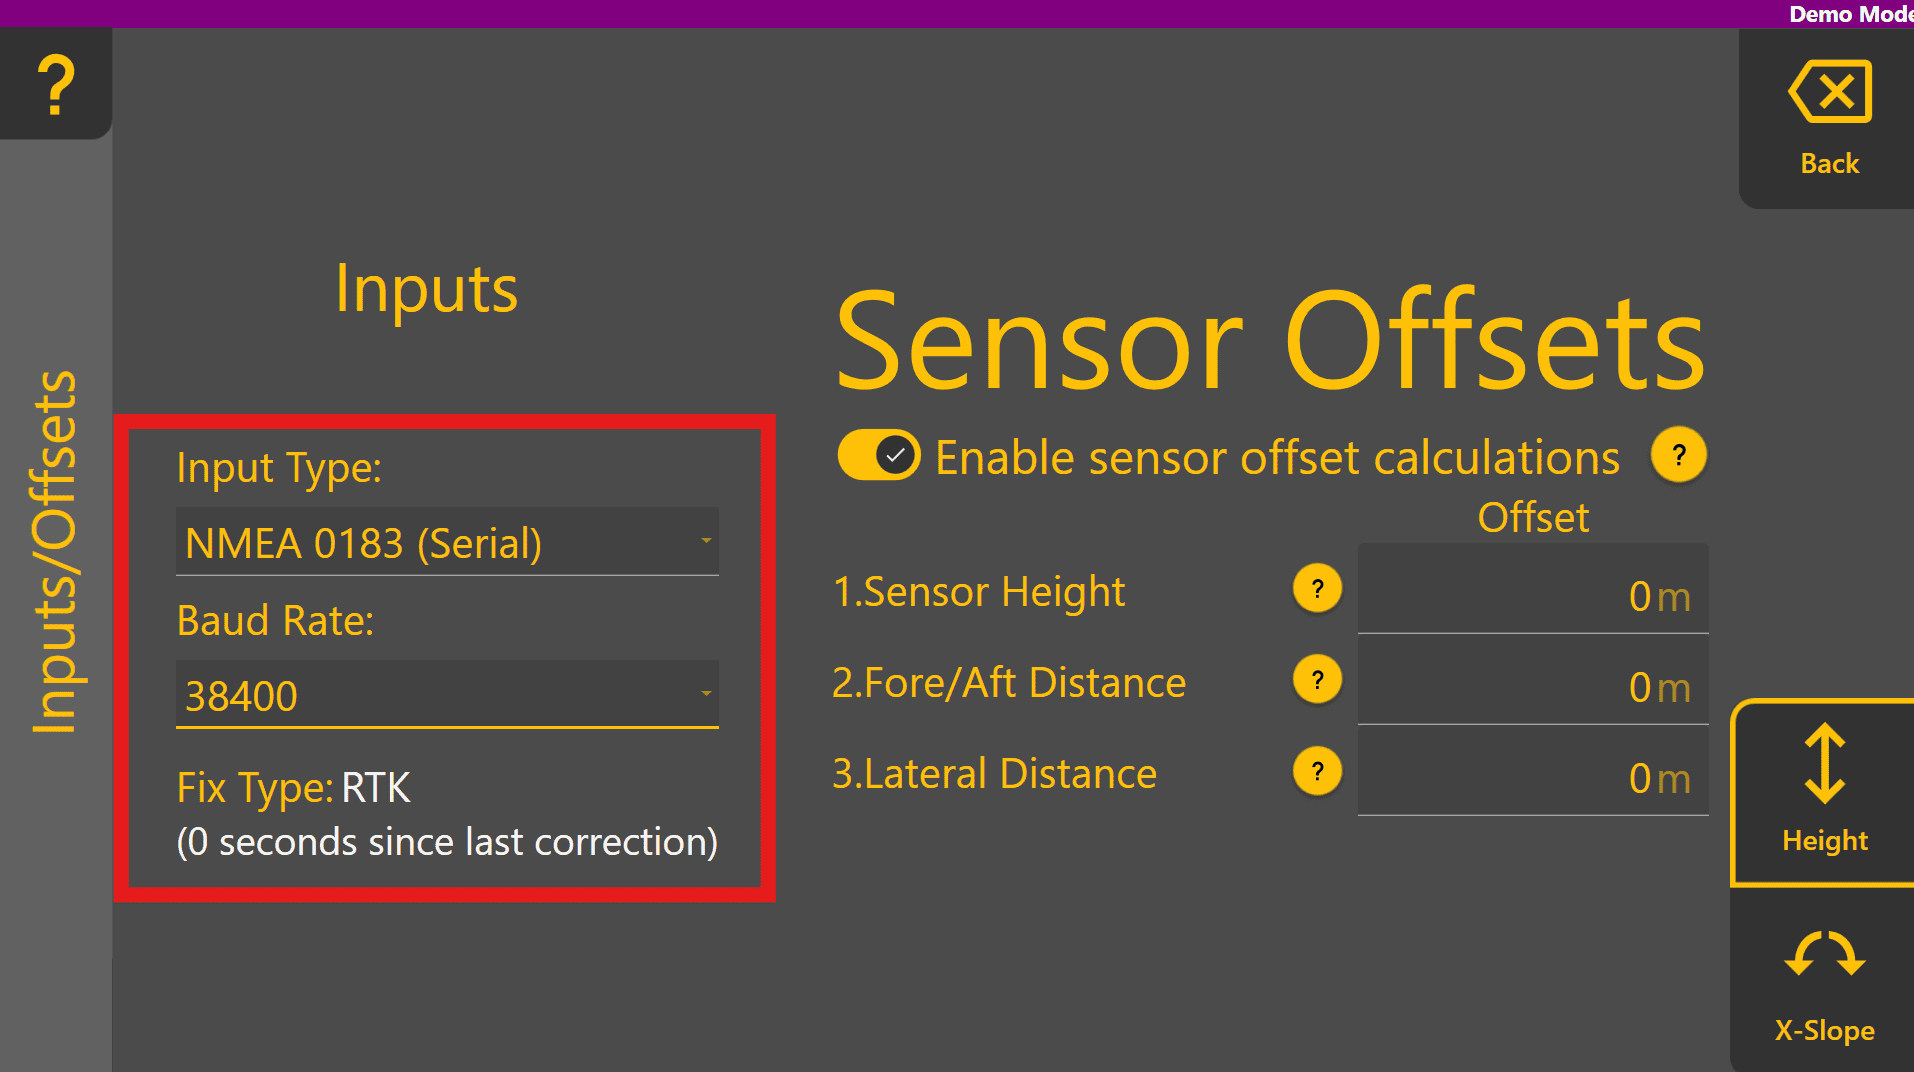This screenshot has height=1072, width=1914.
Task: Disable sensor offset calculations toggle
Action: click(879, 456)
